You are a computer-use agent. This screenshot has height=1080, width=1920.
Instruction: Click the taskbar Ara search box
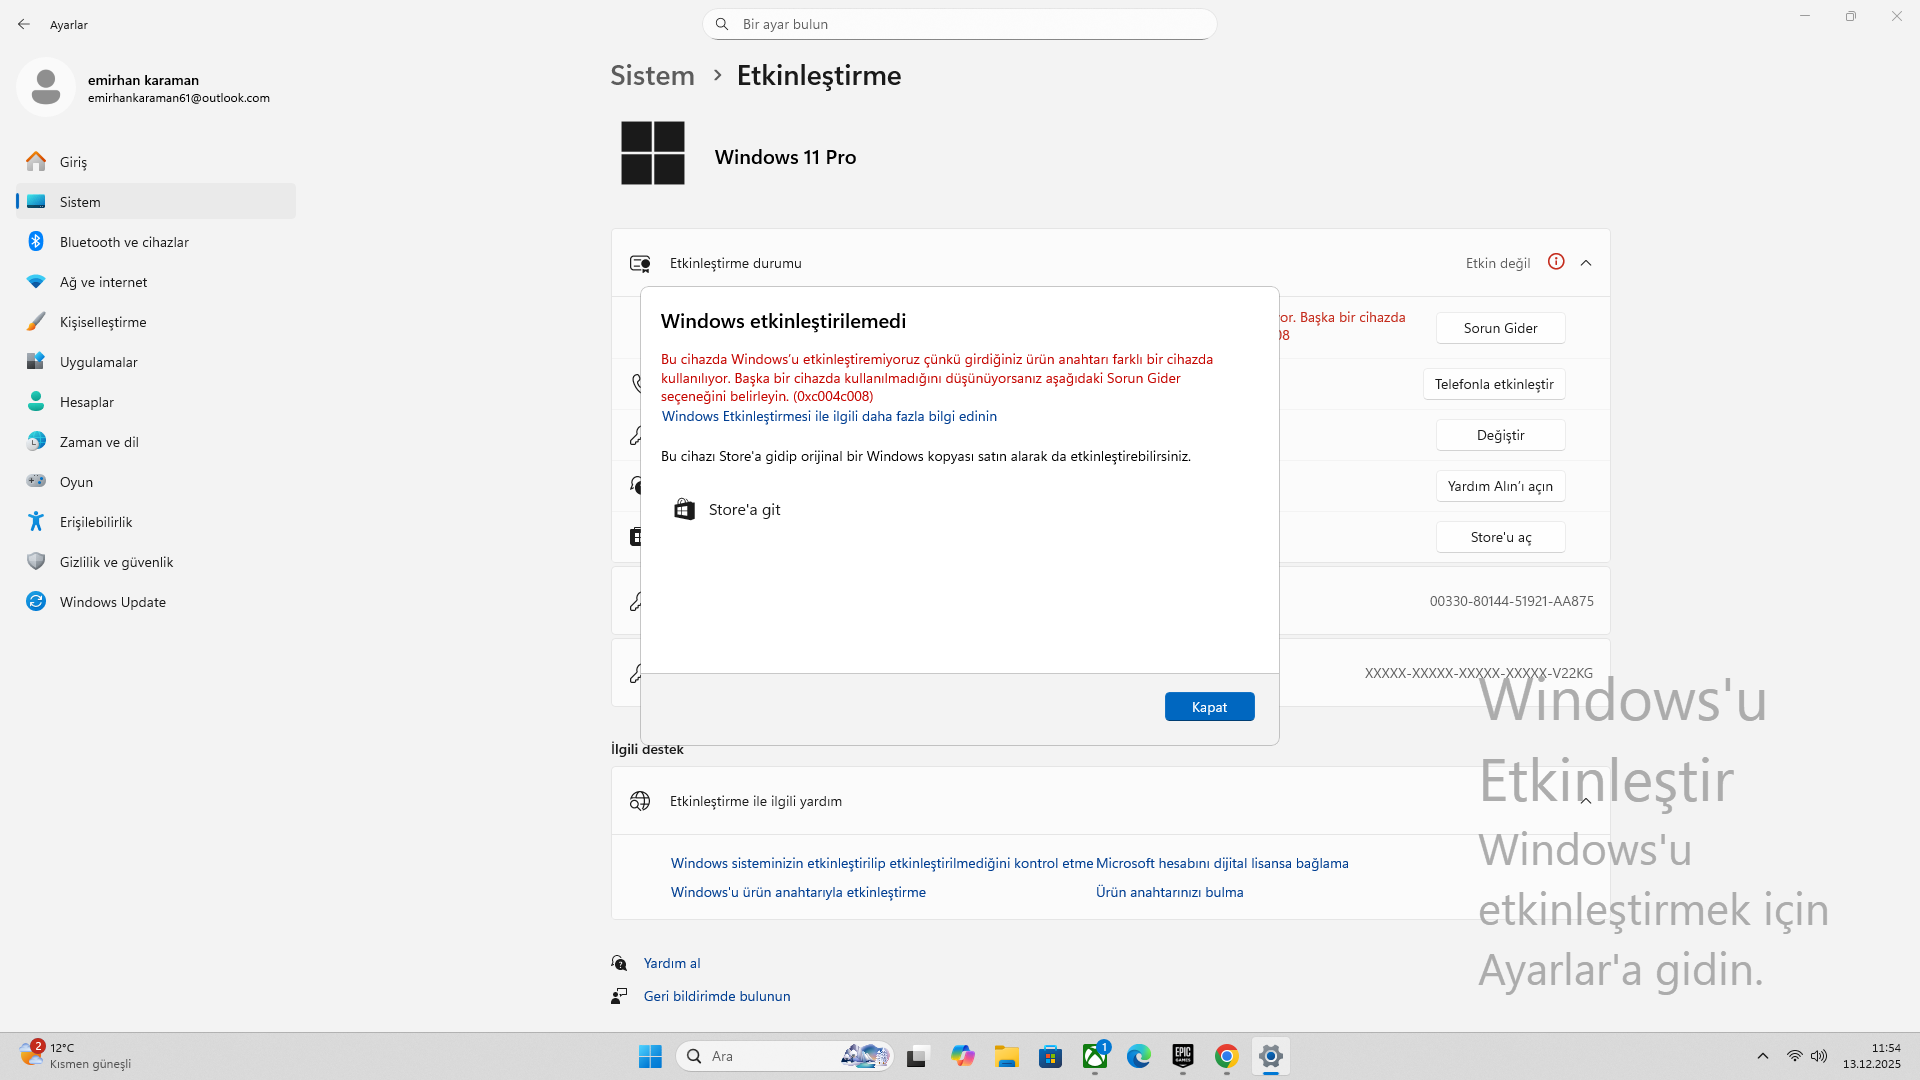785,1056
